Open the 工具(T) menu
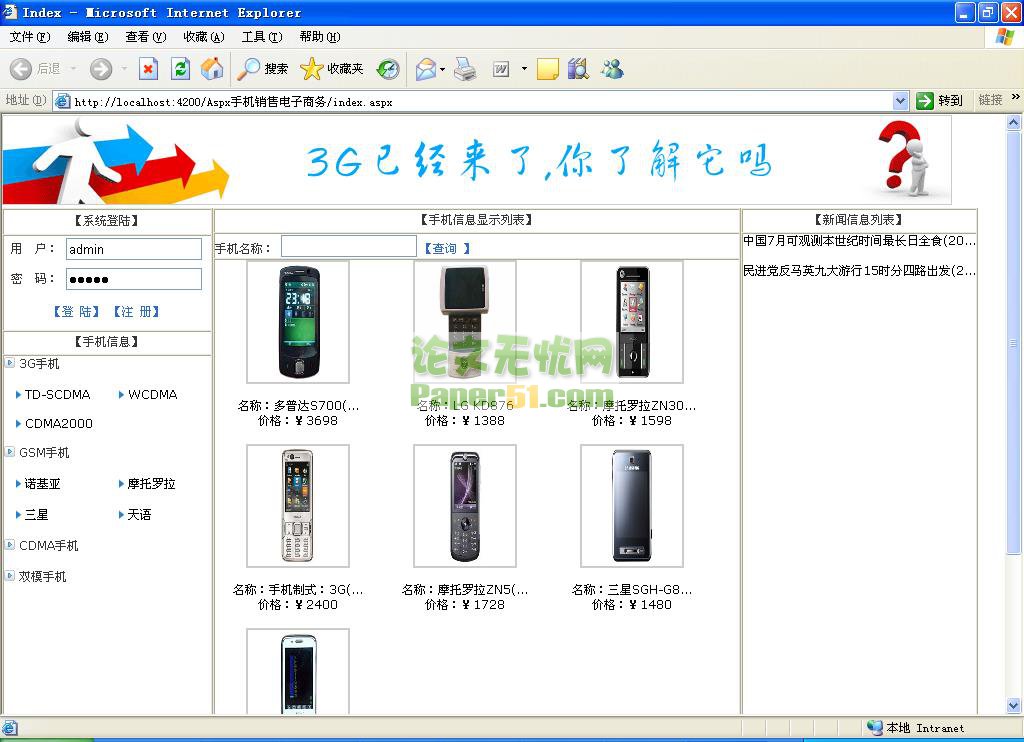The width and height of the screenshot is (1024, 742). (x=262, y=37)
